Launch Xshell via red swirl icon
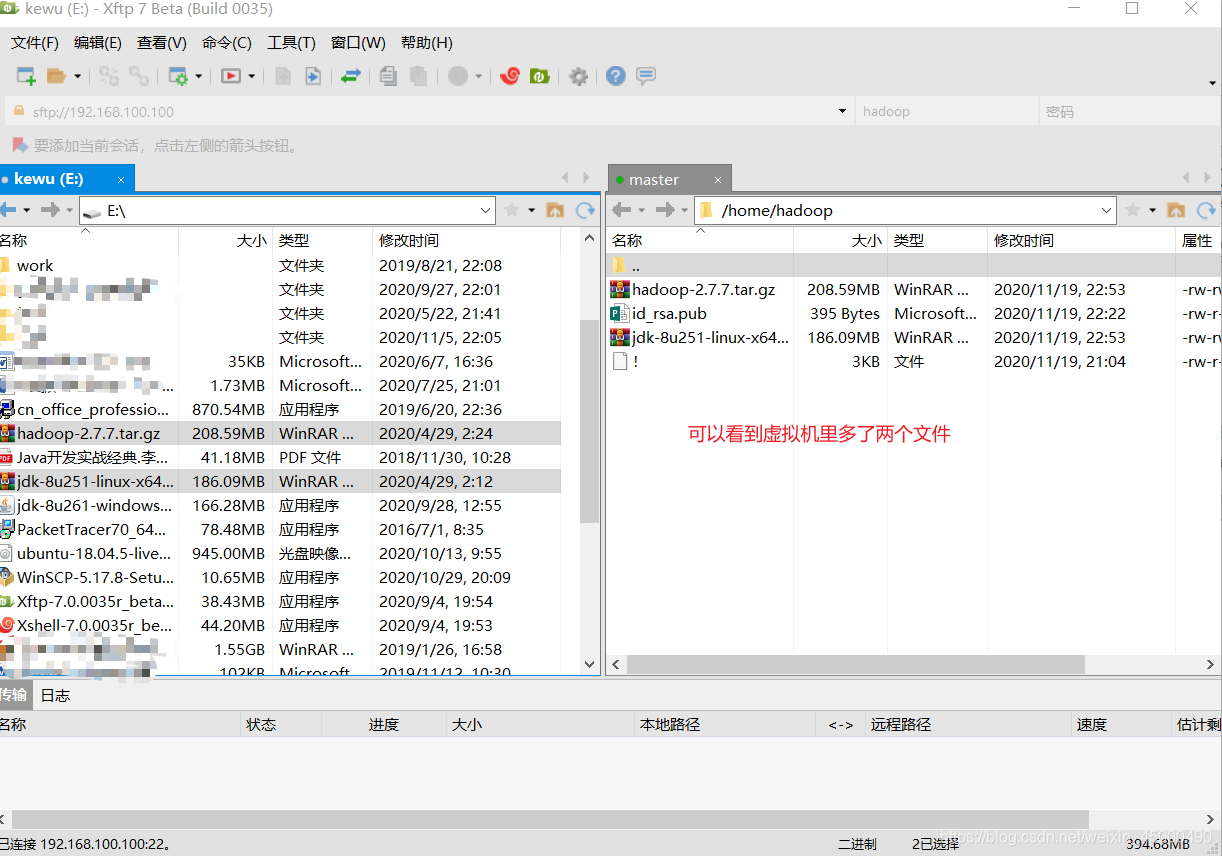The image size is (1222, 856). 510,76
